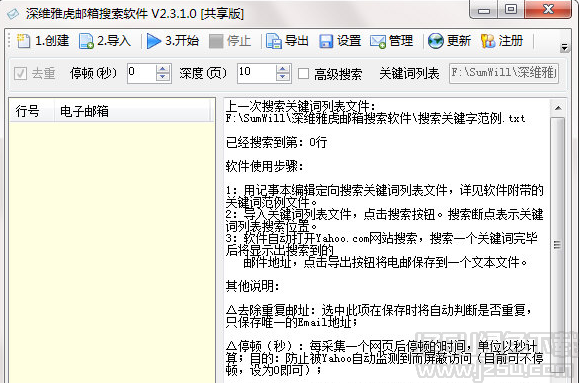This screenshot has width=580, height=383.
Task: Maximize the window
Action: pyautogui.click(x=510, y=9)
